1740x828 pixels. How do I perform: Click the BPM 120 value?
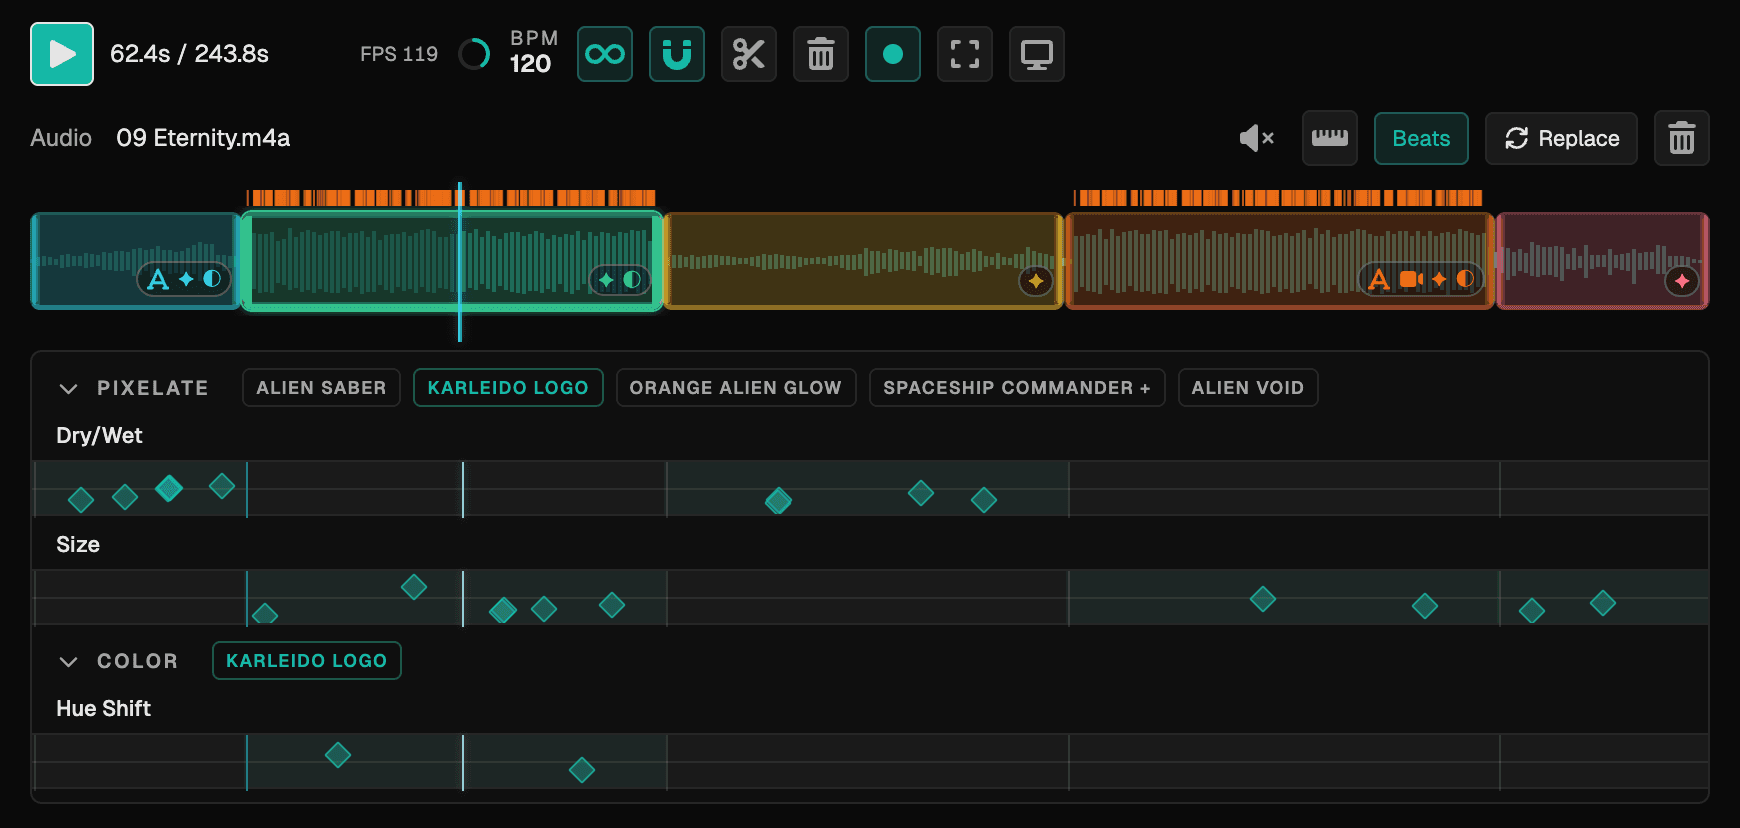[x=531, y=64]
